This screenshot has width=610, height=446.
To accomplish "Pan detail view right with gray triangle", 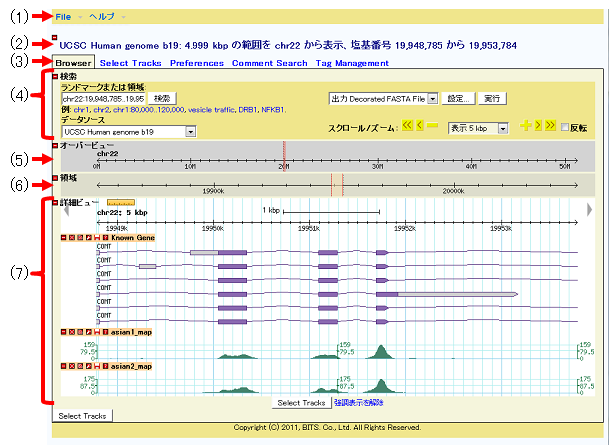I will (589, 209).
